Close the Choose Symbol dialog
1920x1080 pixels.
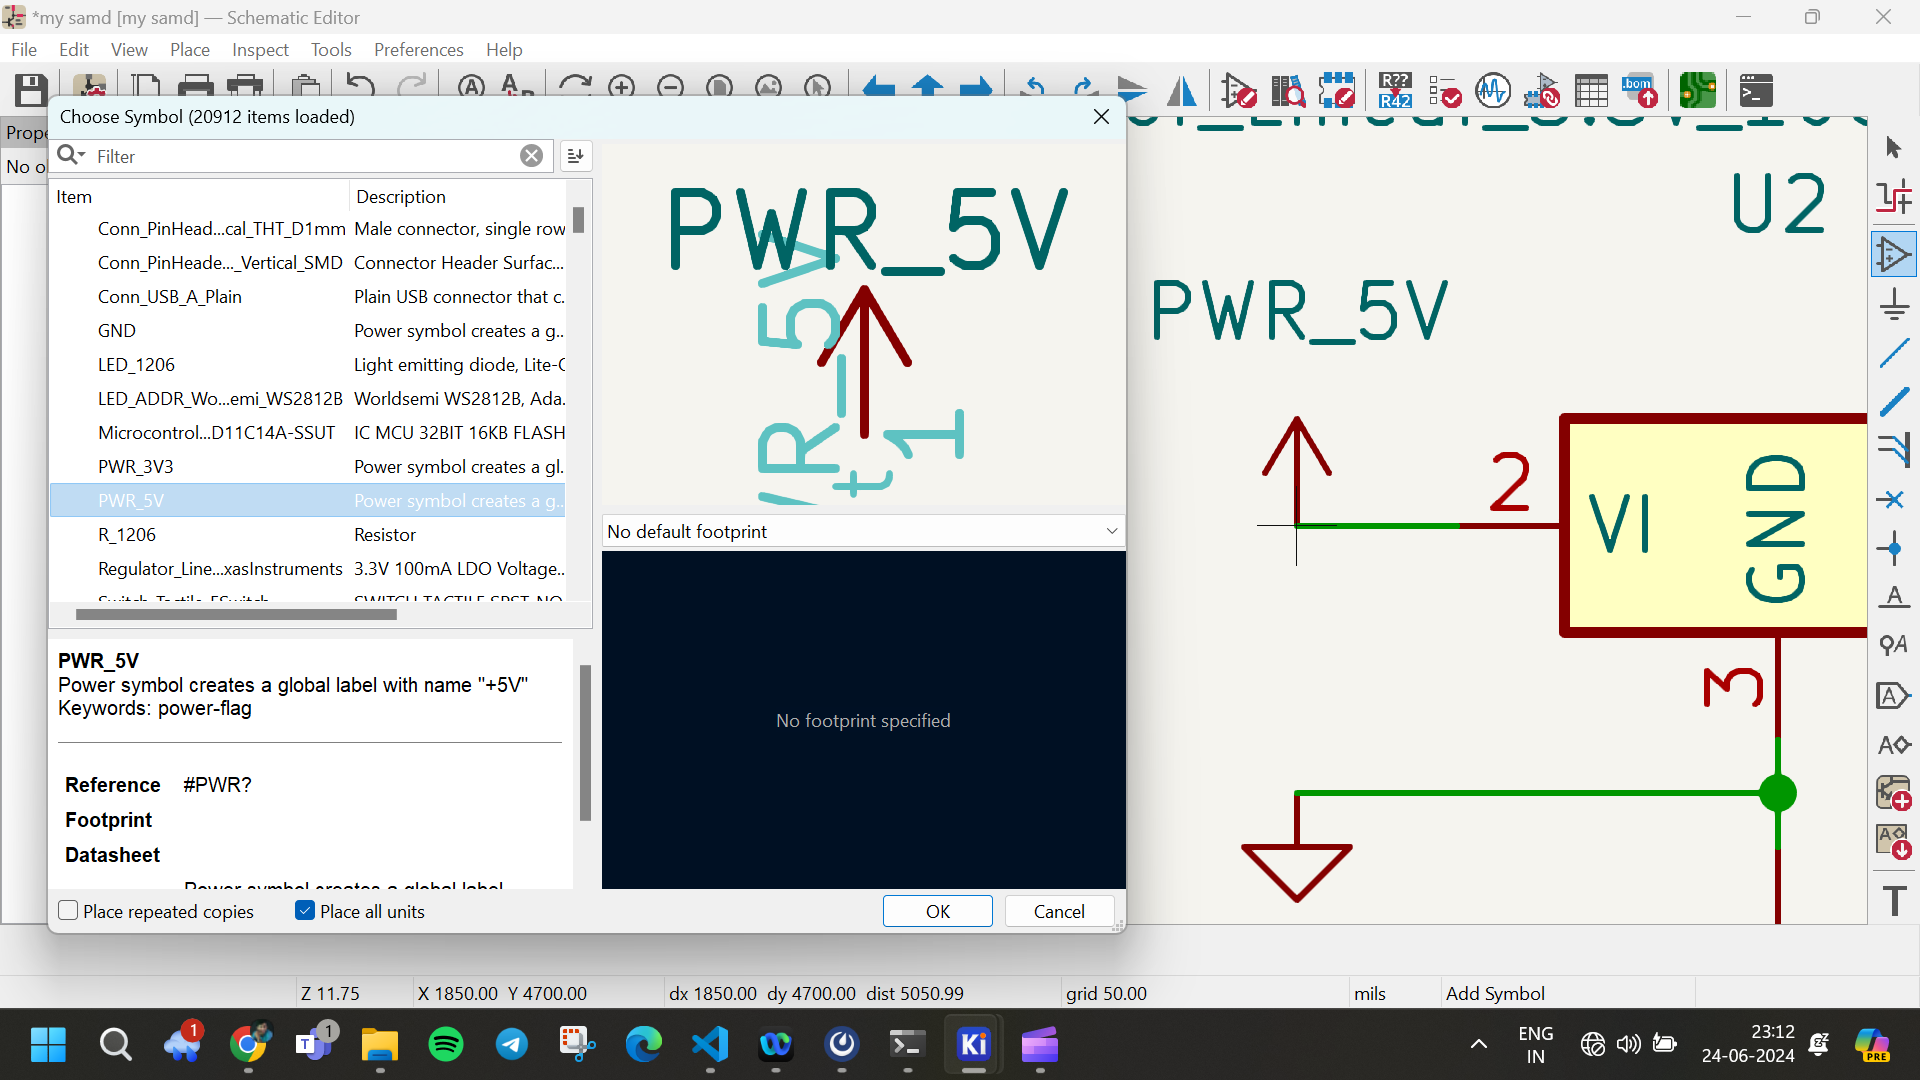[1101, 117]
